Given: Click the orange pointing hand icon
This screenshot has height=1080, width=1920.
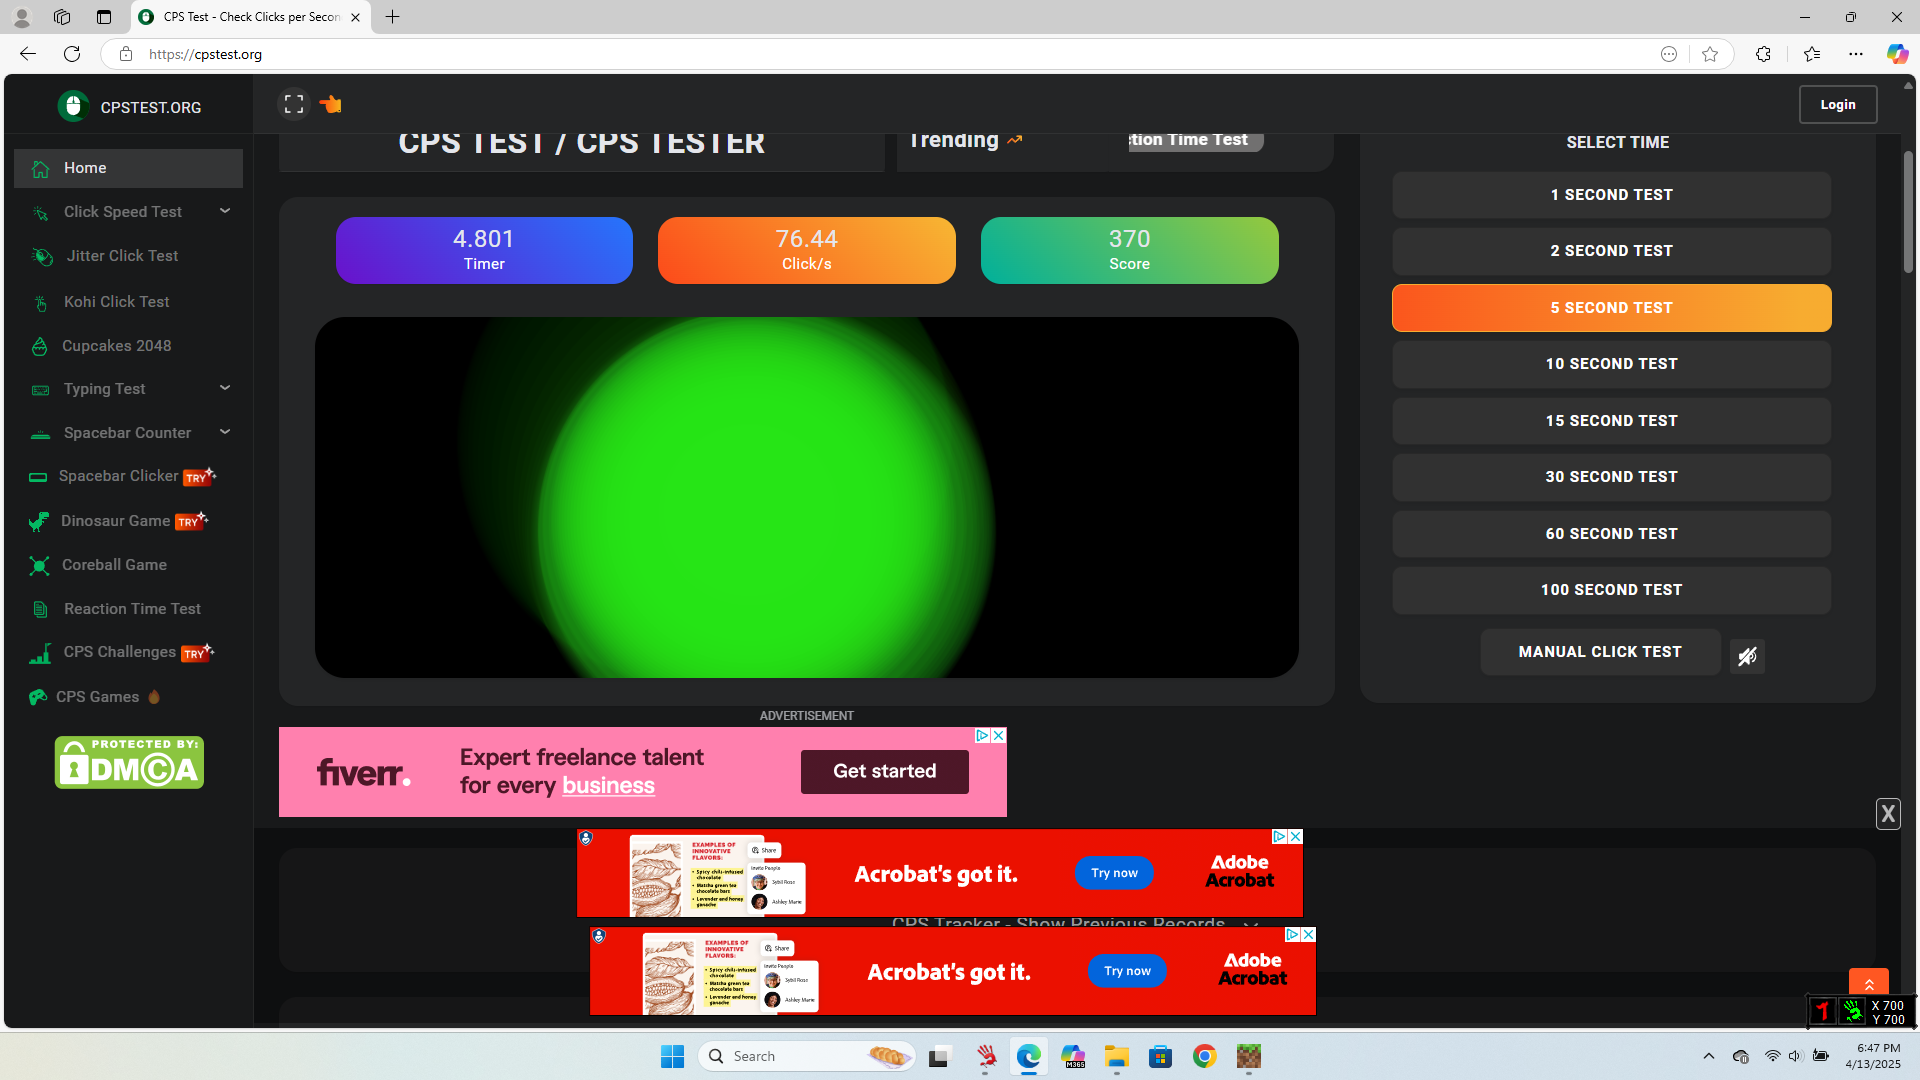Looking at the screenshot, I should click(331, 104).
